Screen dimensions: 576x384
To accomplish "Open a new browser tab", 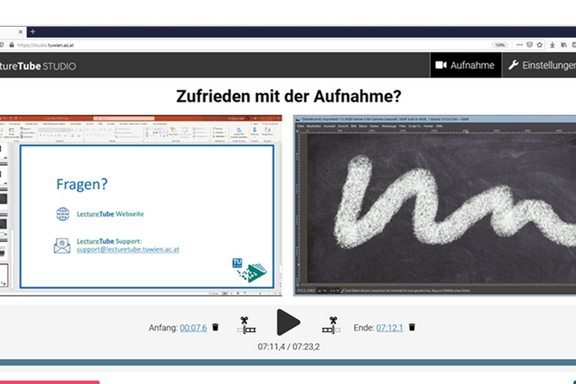I will (x=33, y=32).
